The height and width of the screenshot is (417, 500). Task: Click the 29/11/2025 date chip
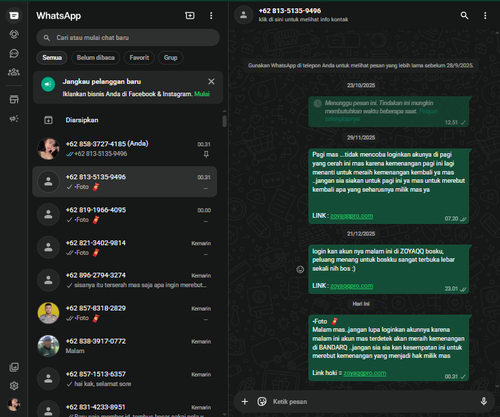361,137
